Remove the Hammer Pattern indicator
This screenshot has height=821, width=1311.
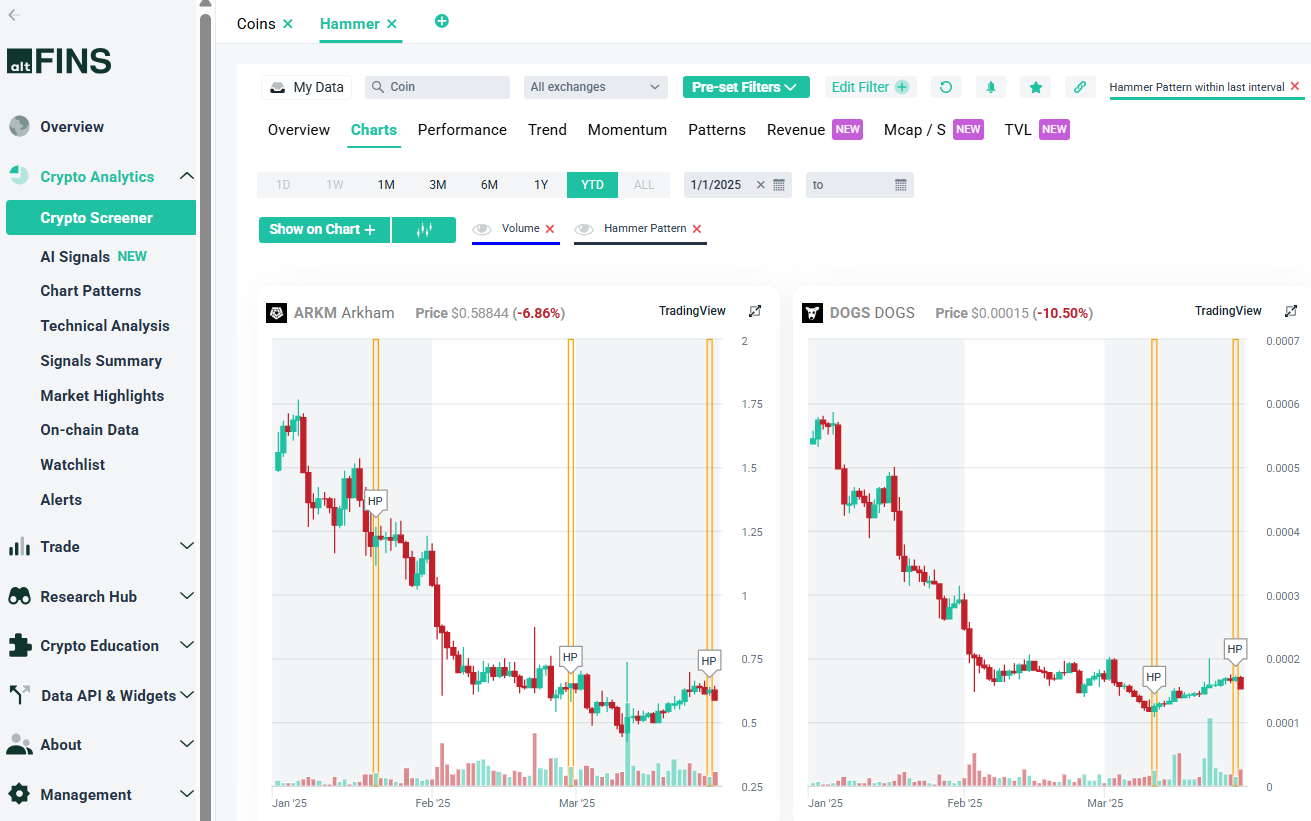[697, 229]
